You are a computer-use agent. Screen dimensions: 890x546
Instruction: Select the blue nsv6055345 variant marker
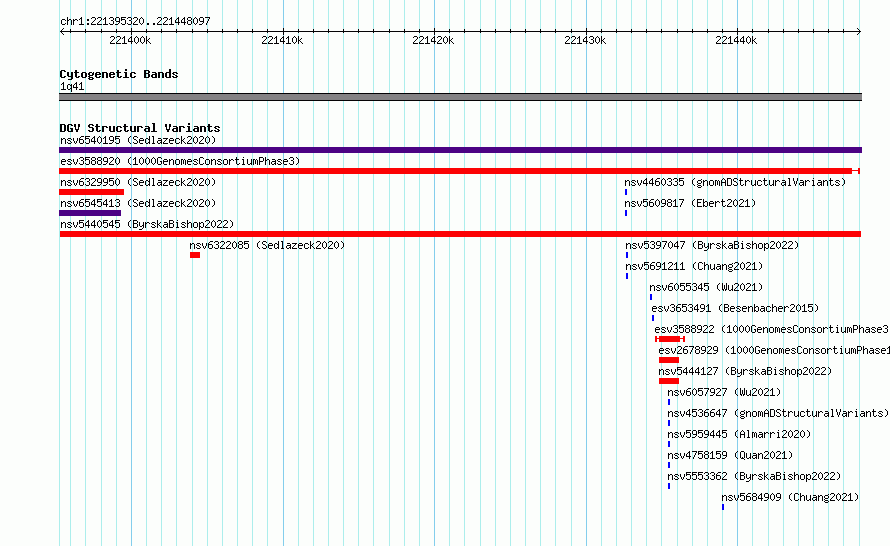point(651,297)
